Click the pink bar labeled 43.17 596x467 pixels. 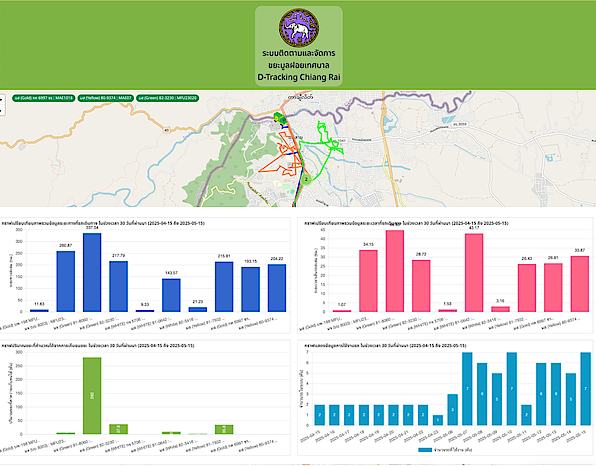click(474, 273)
